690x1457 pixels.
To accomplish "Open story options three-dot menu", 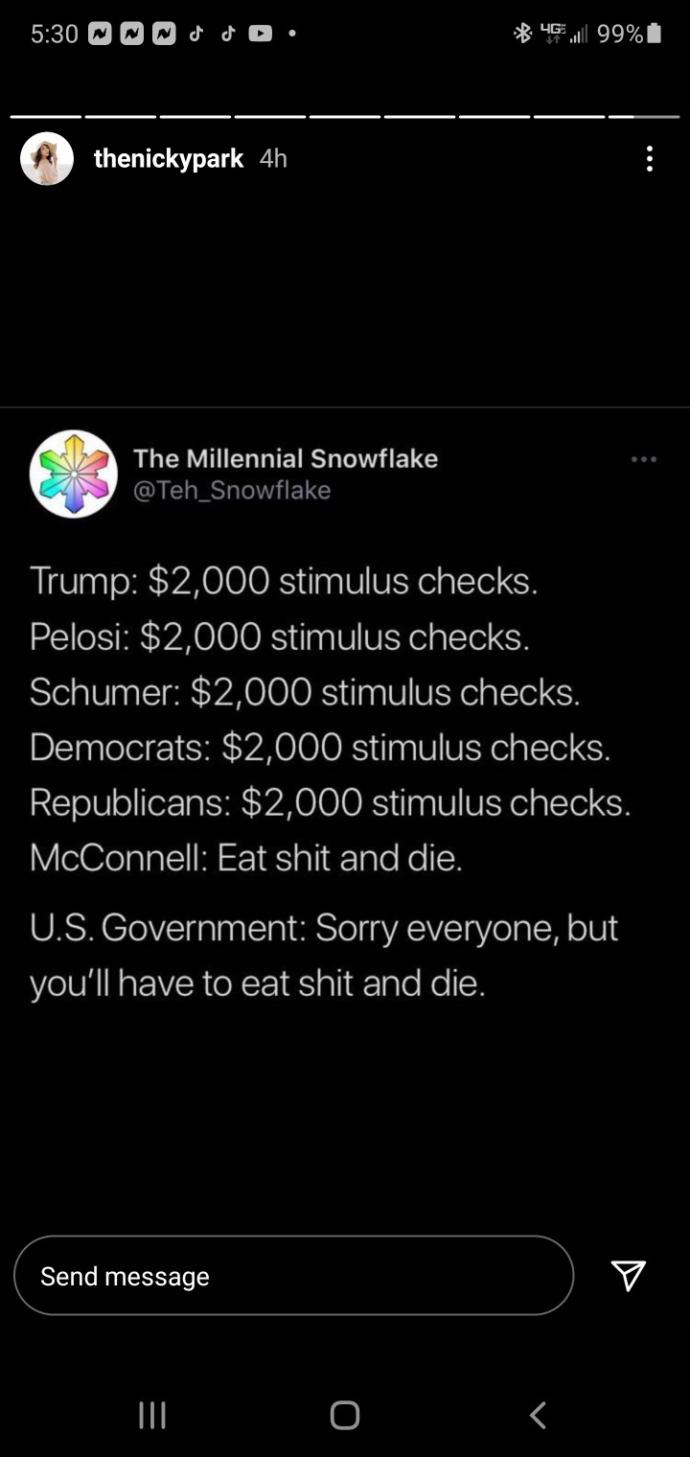I will point(650,159).
